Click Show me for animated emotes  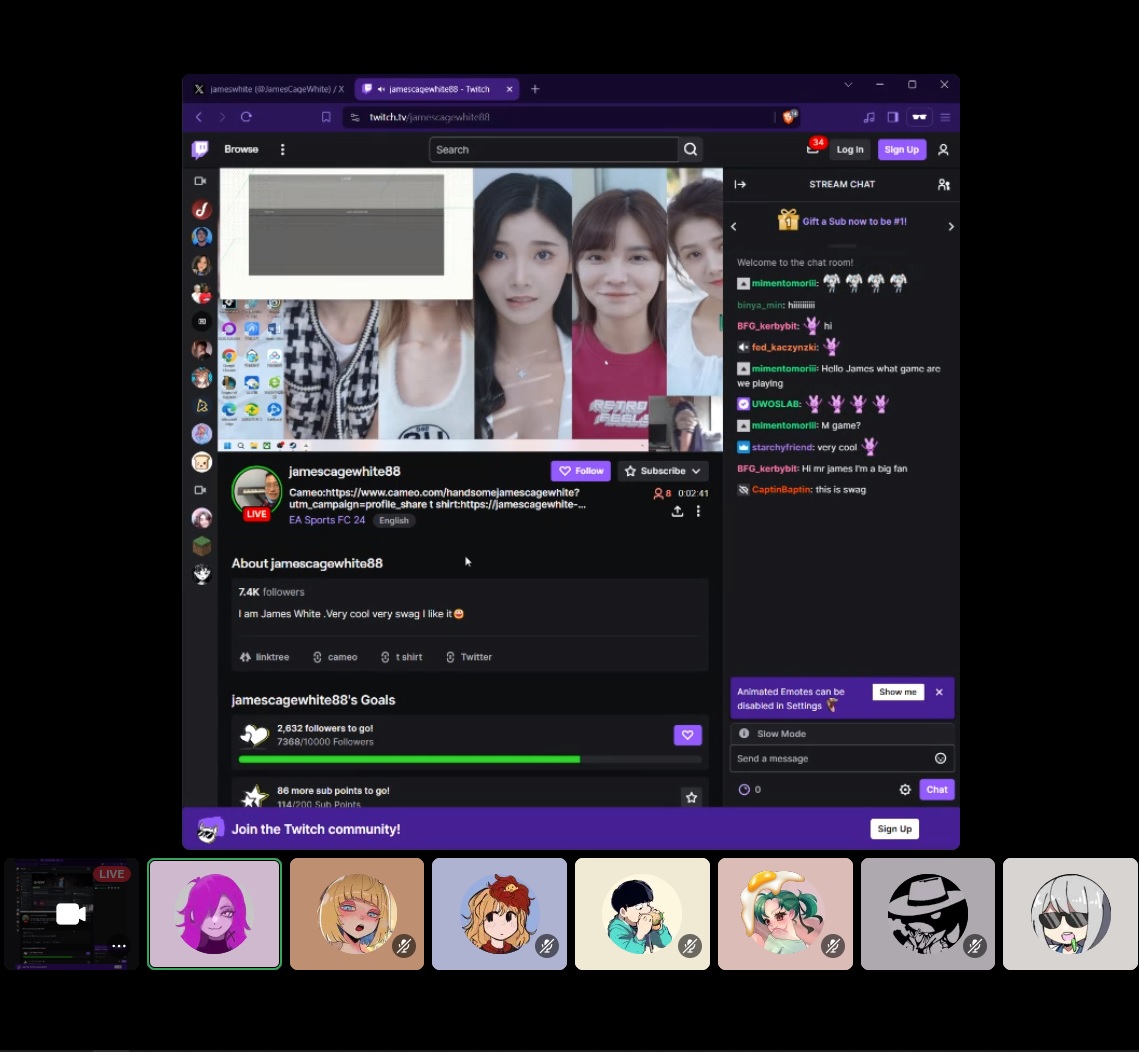tap(898, 692)
